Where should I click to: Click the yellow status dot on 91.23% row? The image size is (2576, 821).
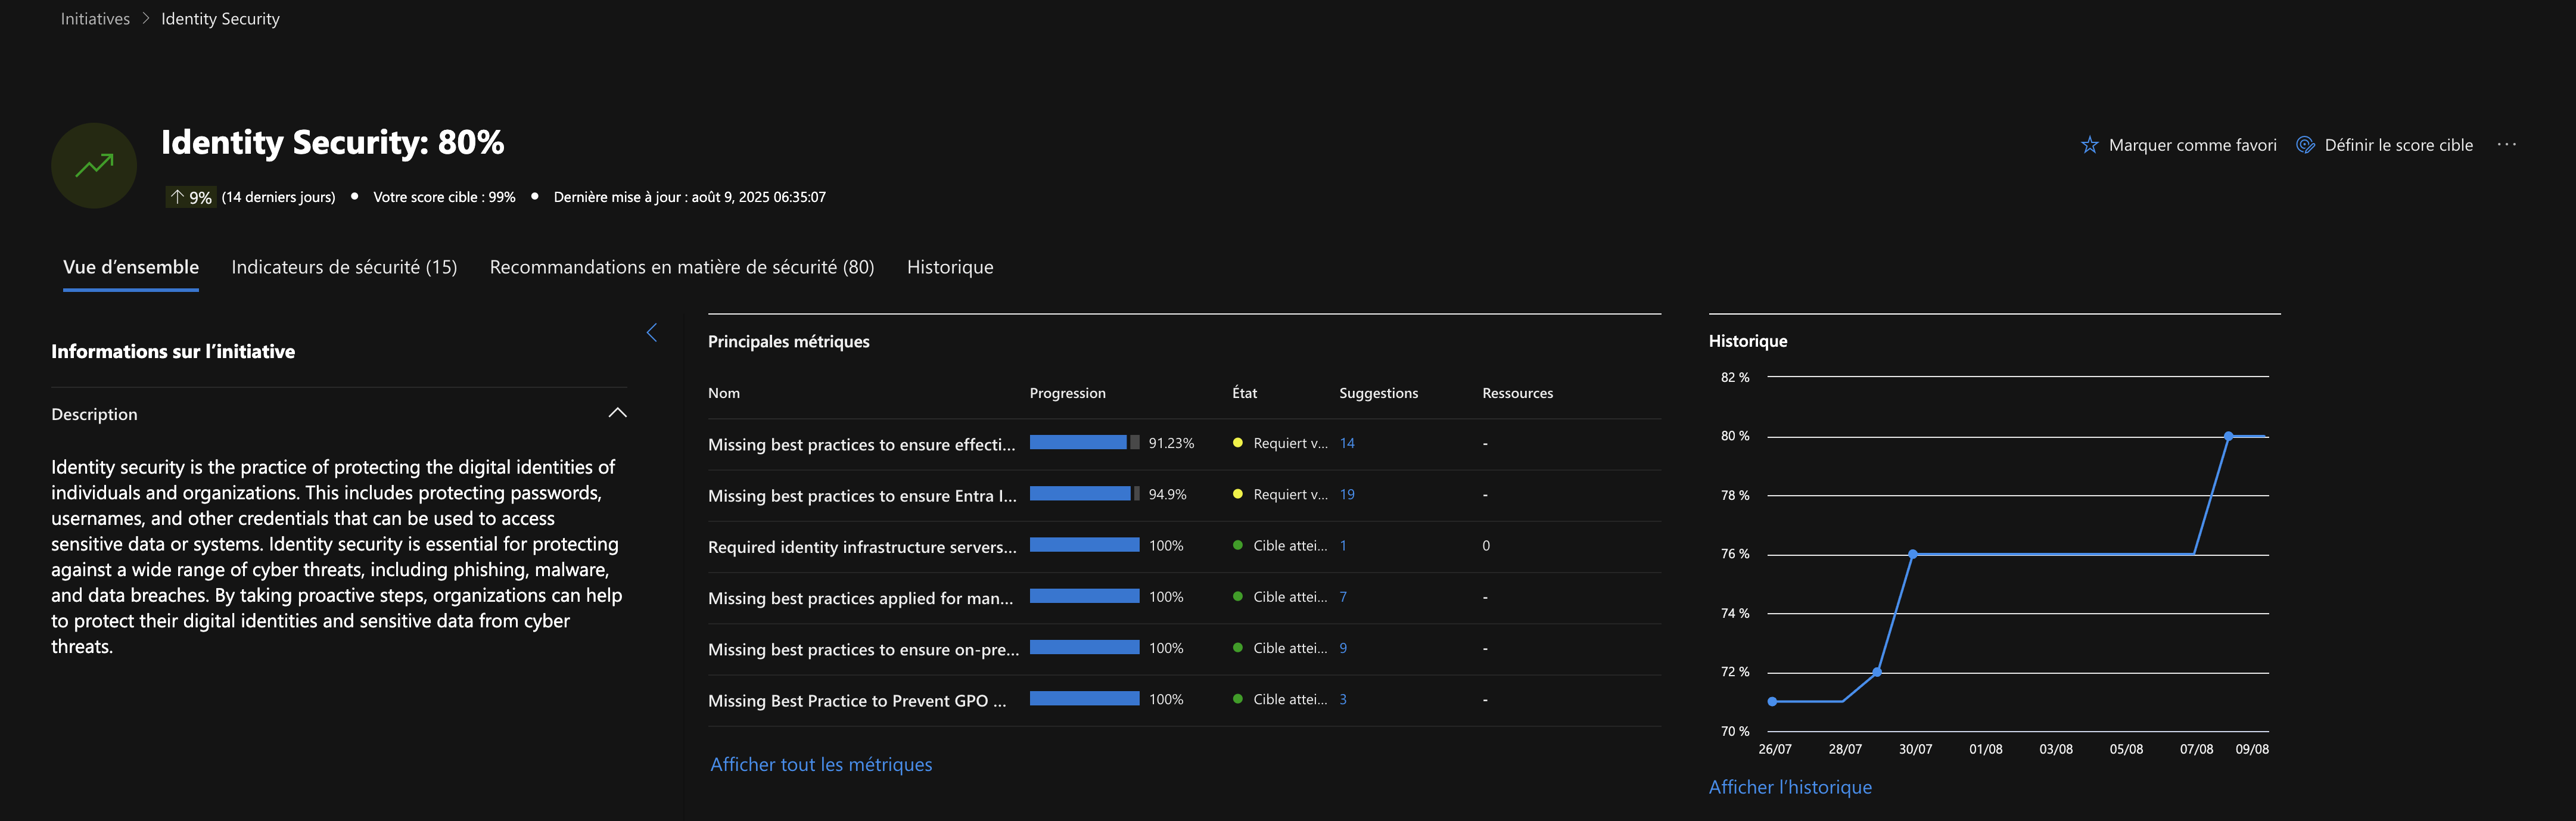[1238, 443]
